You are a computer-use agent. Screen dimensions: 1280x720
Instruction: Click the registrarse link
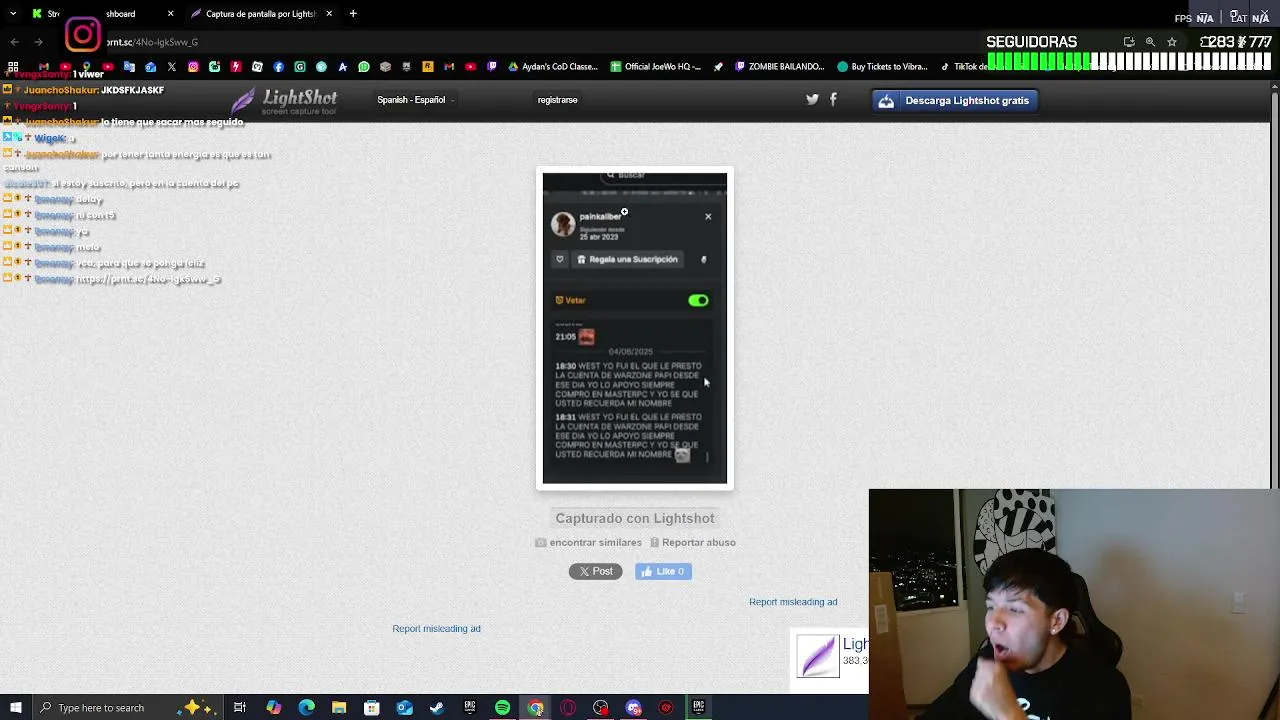pos(557,100)
